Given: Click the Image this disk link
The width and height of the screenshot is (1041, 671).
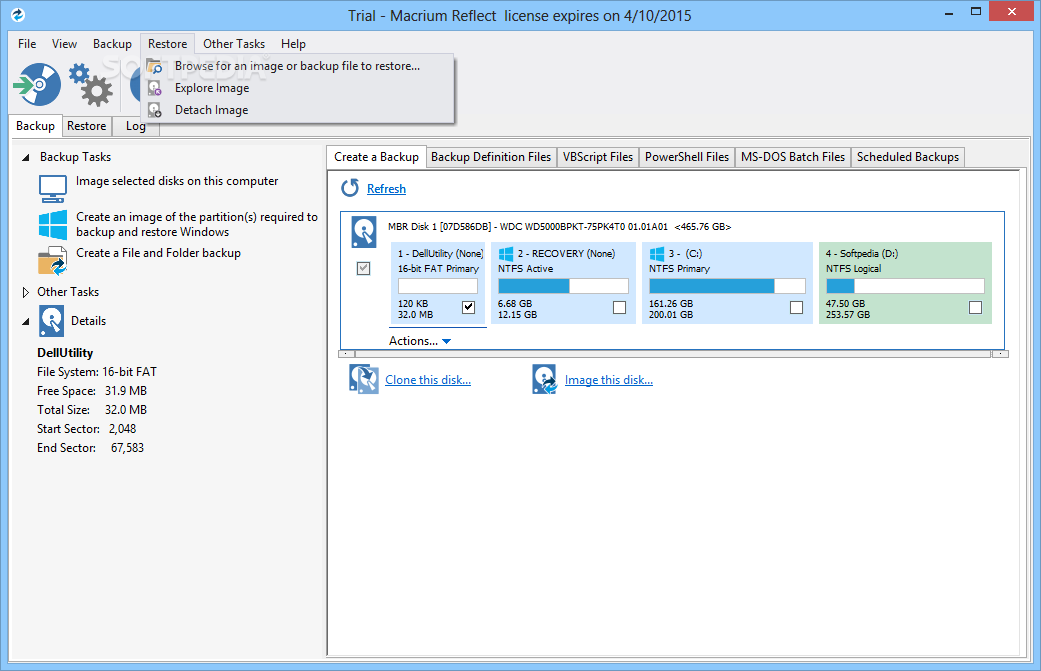Looking at the screenshot, I should (x=609, y=380).
